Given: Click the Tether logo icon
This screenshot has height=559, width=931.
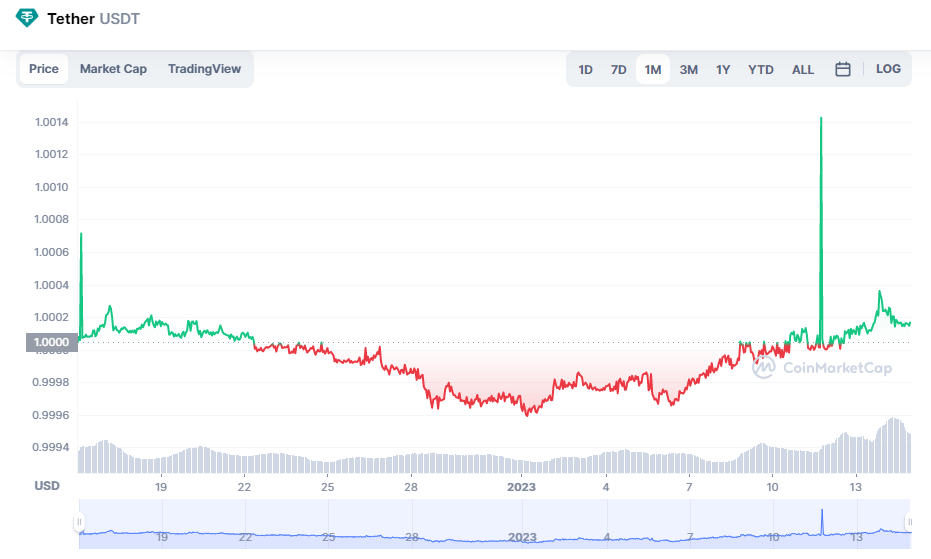Looking at the screenshot, I should 26,18.
